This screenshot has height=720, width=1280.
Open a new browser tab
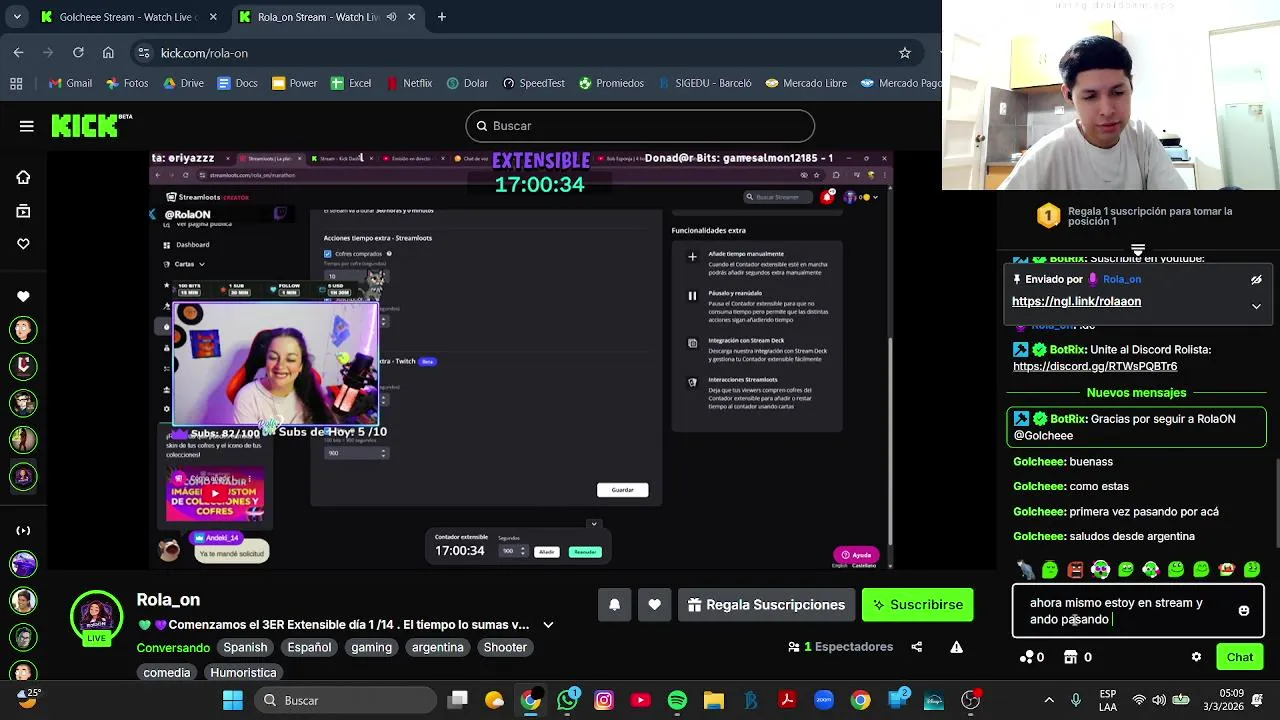[442, 17]
